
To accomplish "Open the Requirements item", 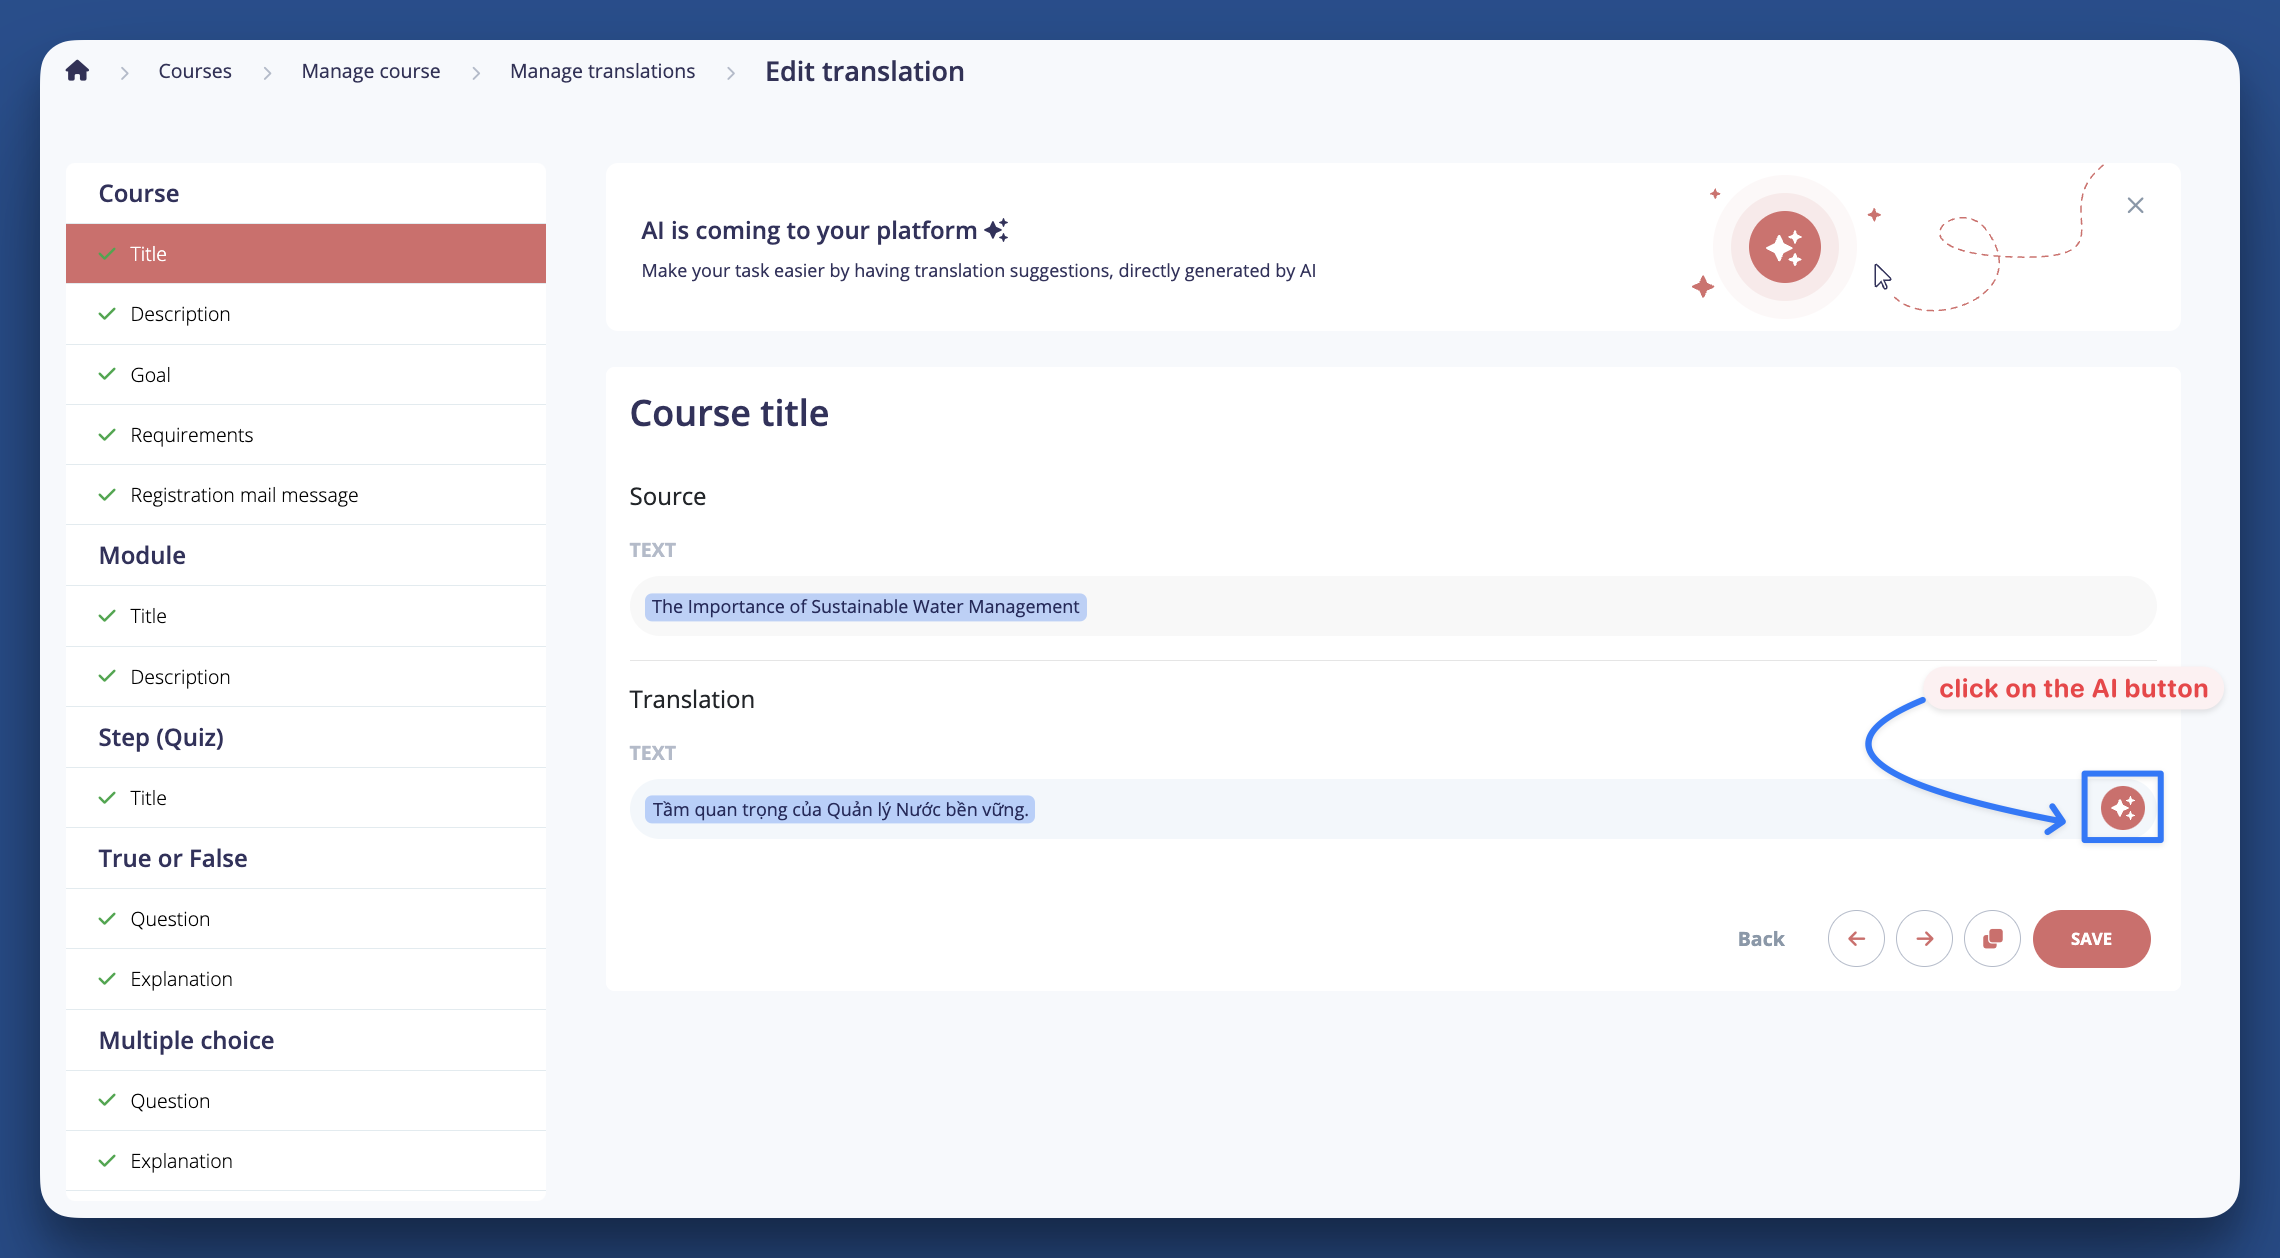I will (x=306, y=435).
